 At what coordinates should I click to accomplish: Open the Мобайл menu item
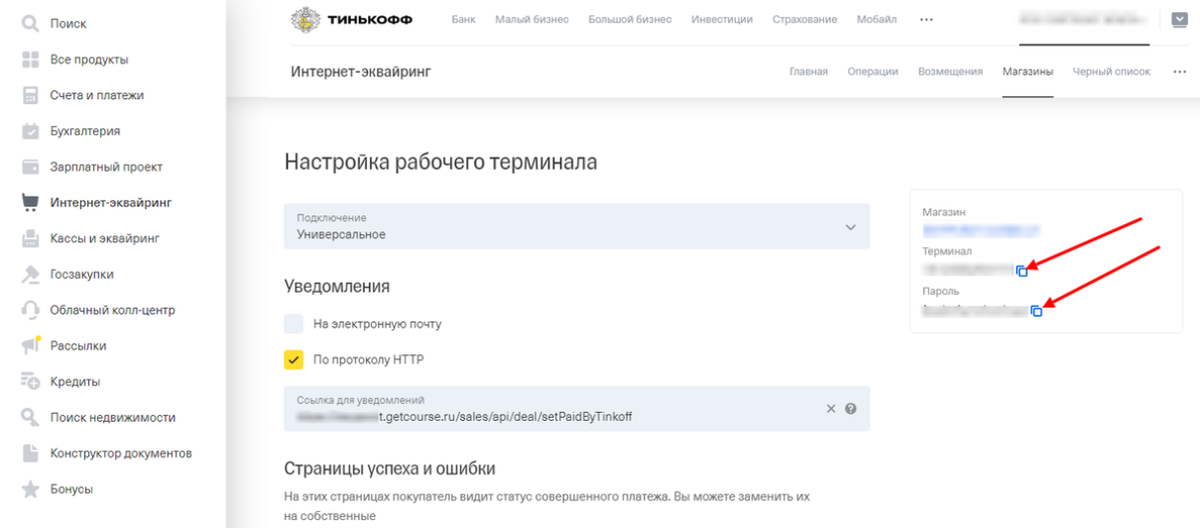point(877,19)
